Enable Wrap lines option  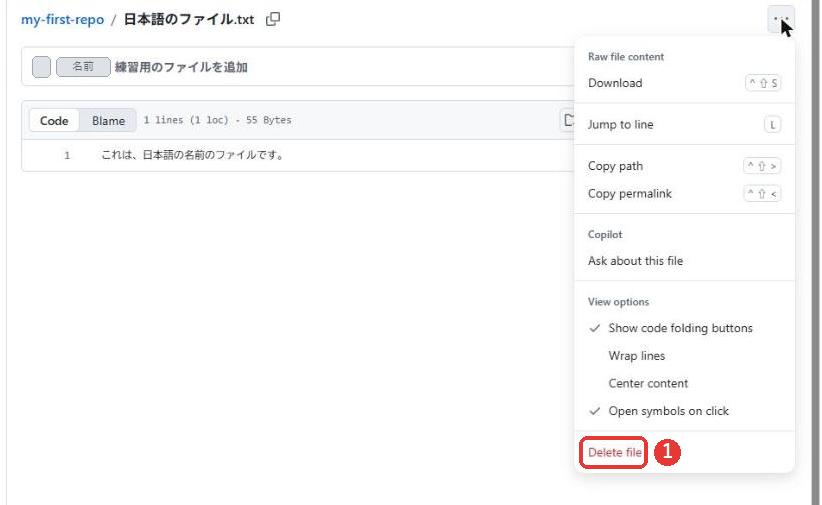pyautogui.click(x=684, y=356)
